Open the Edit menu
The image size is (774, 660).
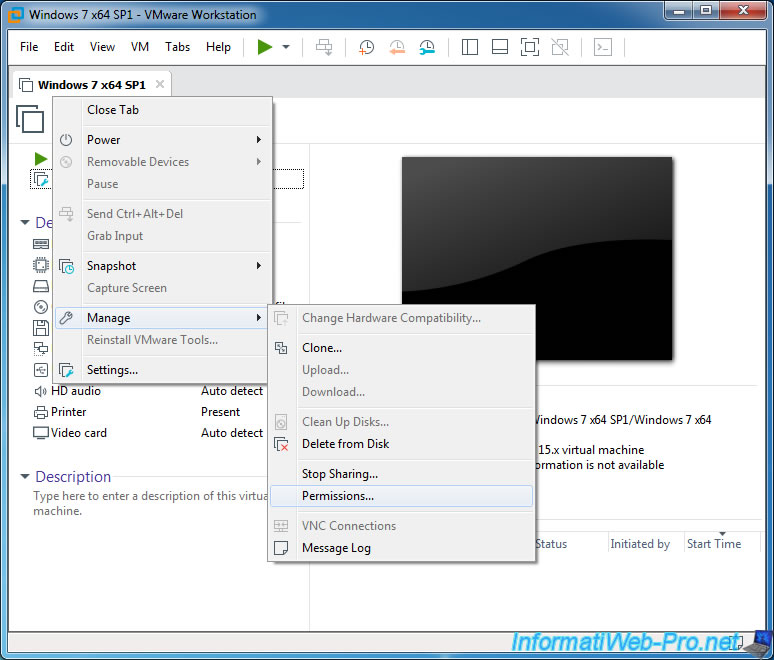coord(64,47)
